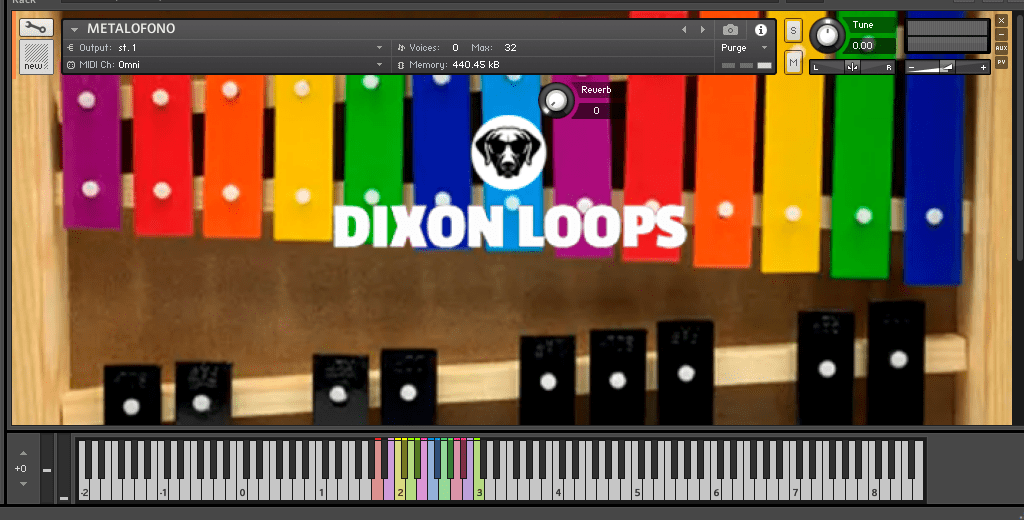Expand the METALOFONO instrument name dropdown
The height and width of the screenshot is (520, 1024).
point(74,29)
